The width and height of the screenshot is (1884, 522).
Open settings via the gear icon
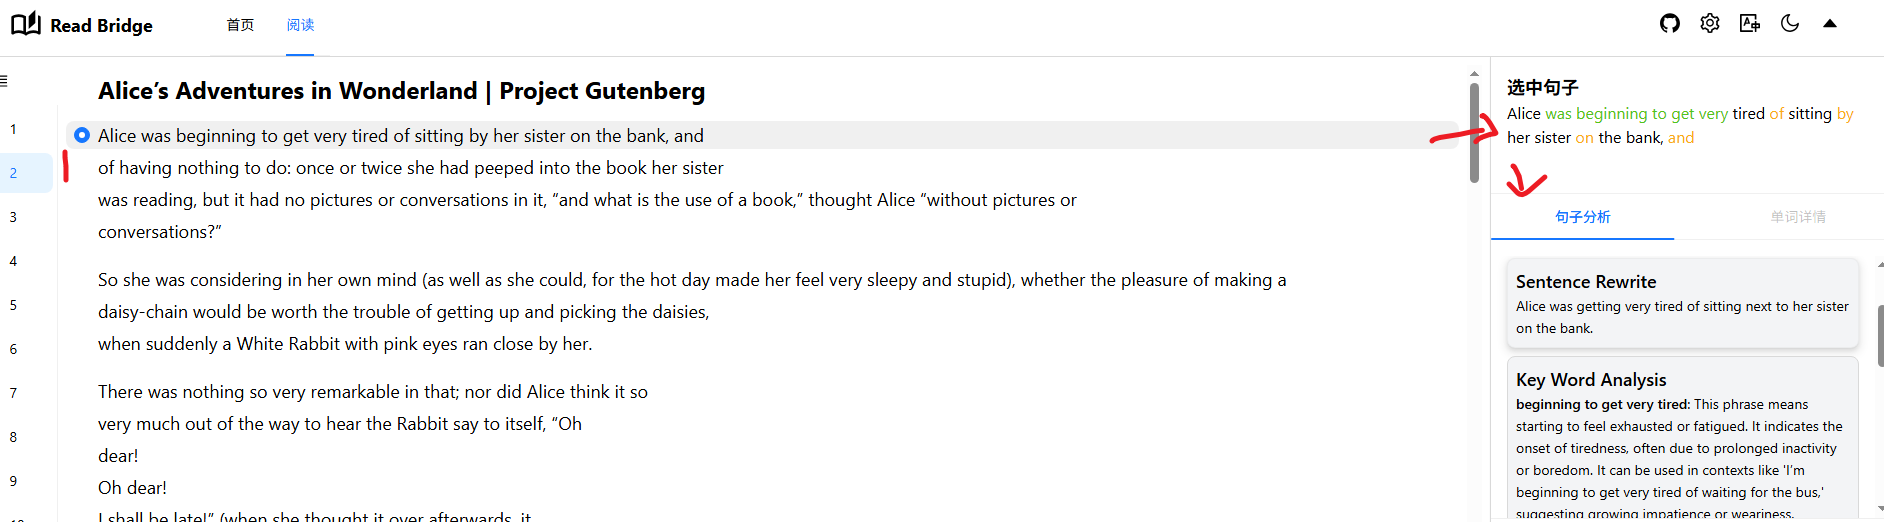1710,24
